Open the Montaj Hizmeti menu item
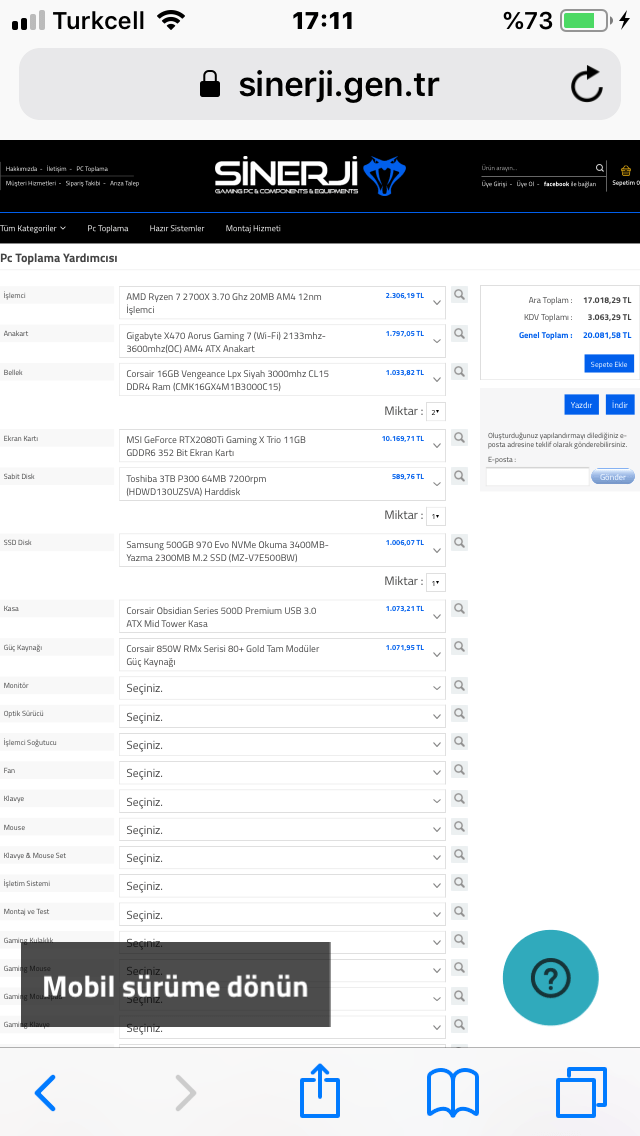Viewport: 640px width, 1136px height. click(x=253, y=228)
